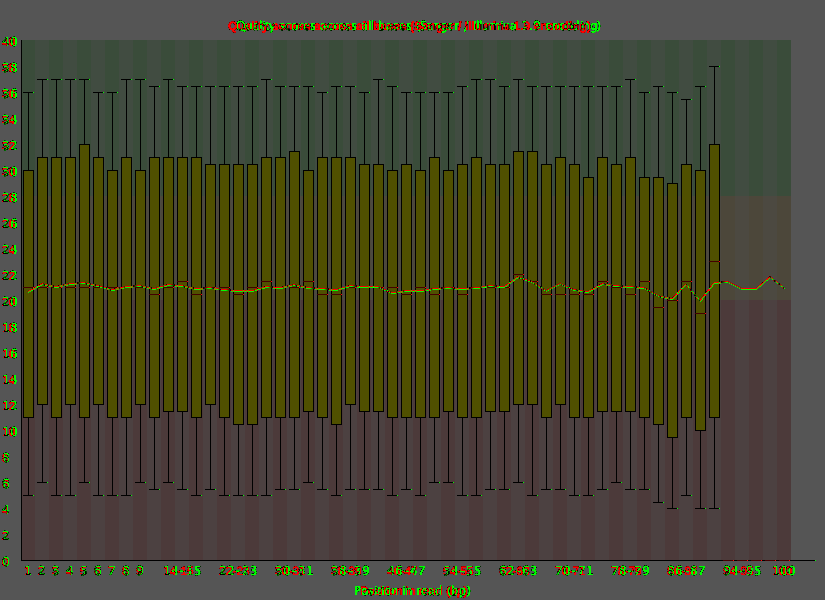Viewport: 825px width, 600px height.
Task: Select the x-axis label 78-79
Action: [630, 571]
